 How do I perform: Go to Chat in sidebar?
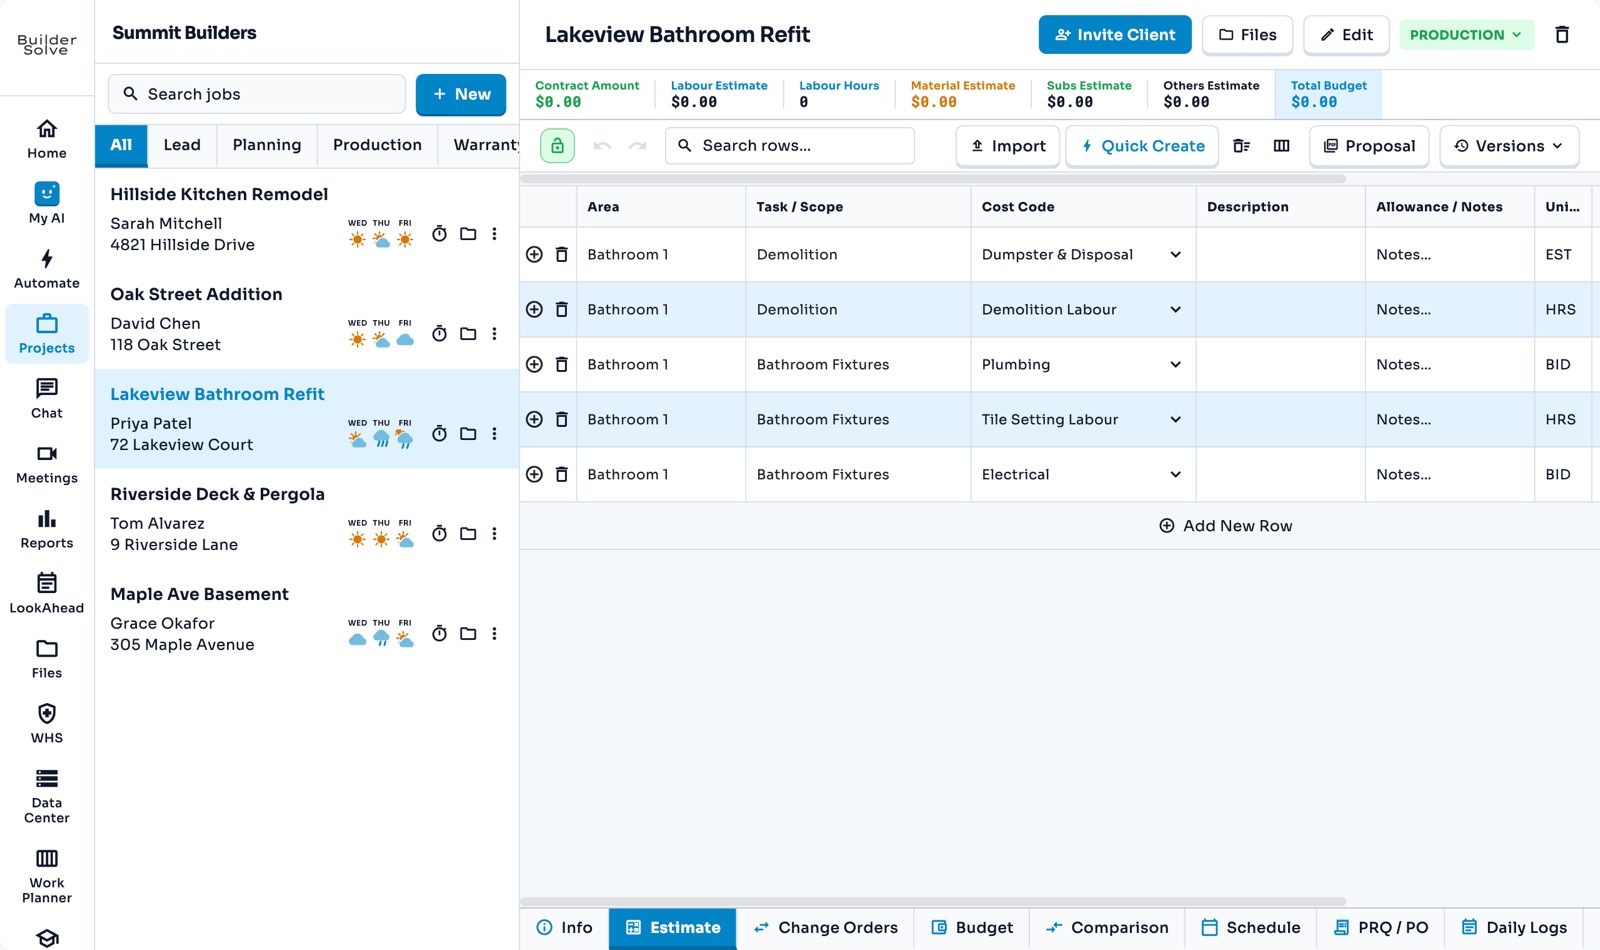click(47, 398)
